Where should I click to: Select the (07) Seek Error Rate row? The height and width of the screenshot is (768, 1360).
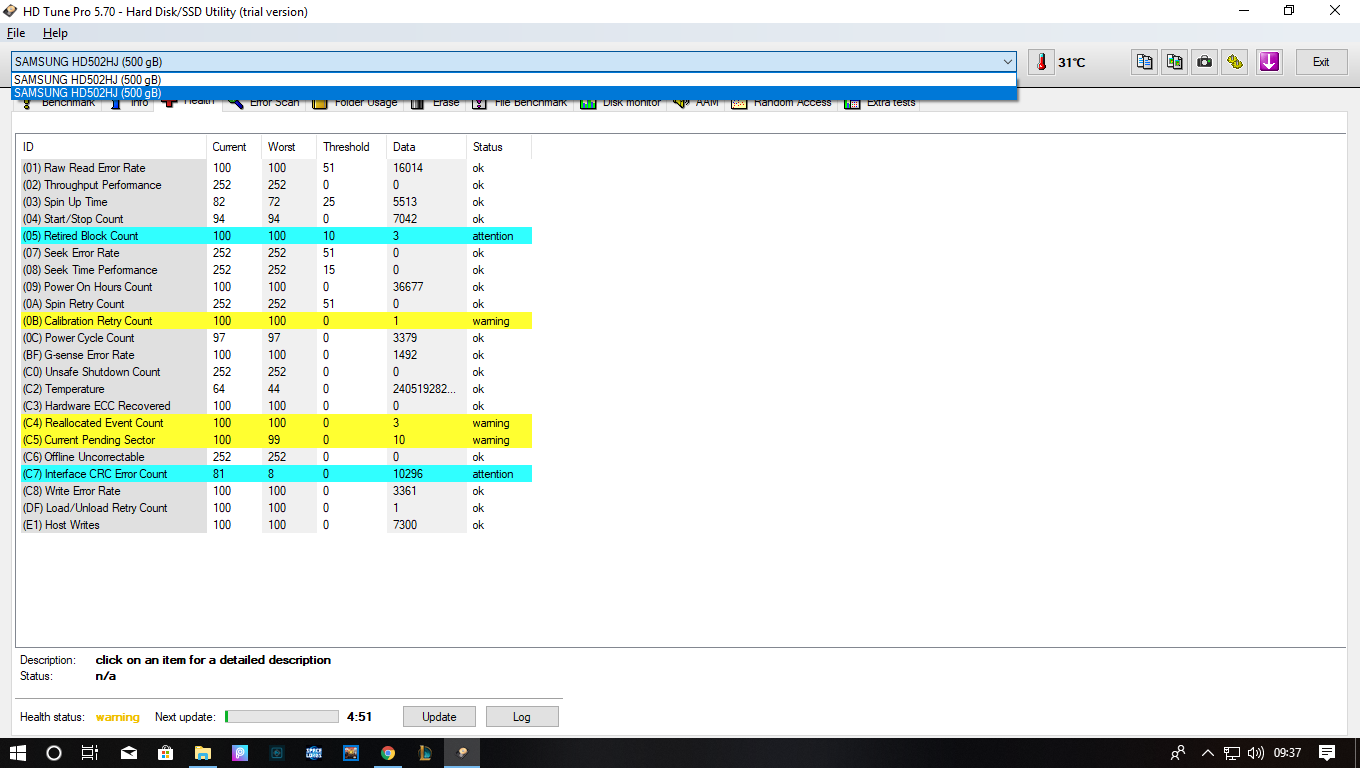coord(276,253)
